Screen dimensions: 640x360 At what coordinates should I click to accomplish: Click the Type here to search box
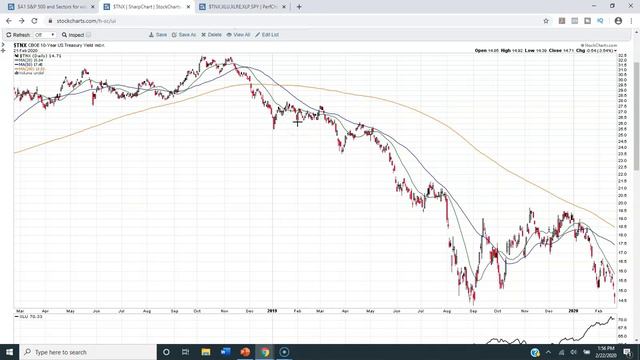click(88, 352)
